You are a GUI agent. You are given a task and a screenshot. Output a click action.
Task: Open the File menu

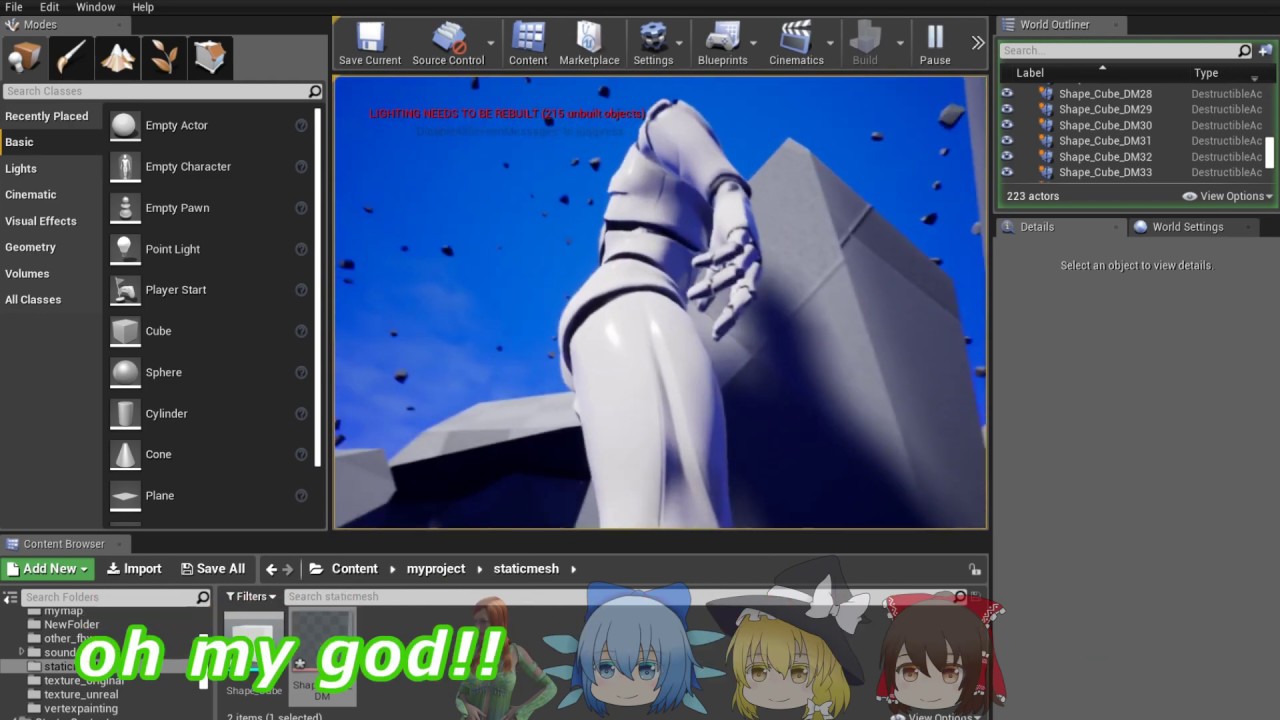(14, 7)
